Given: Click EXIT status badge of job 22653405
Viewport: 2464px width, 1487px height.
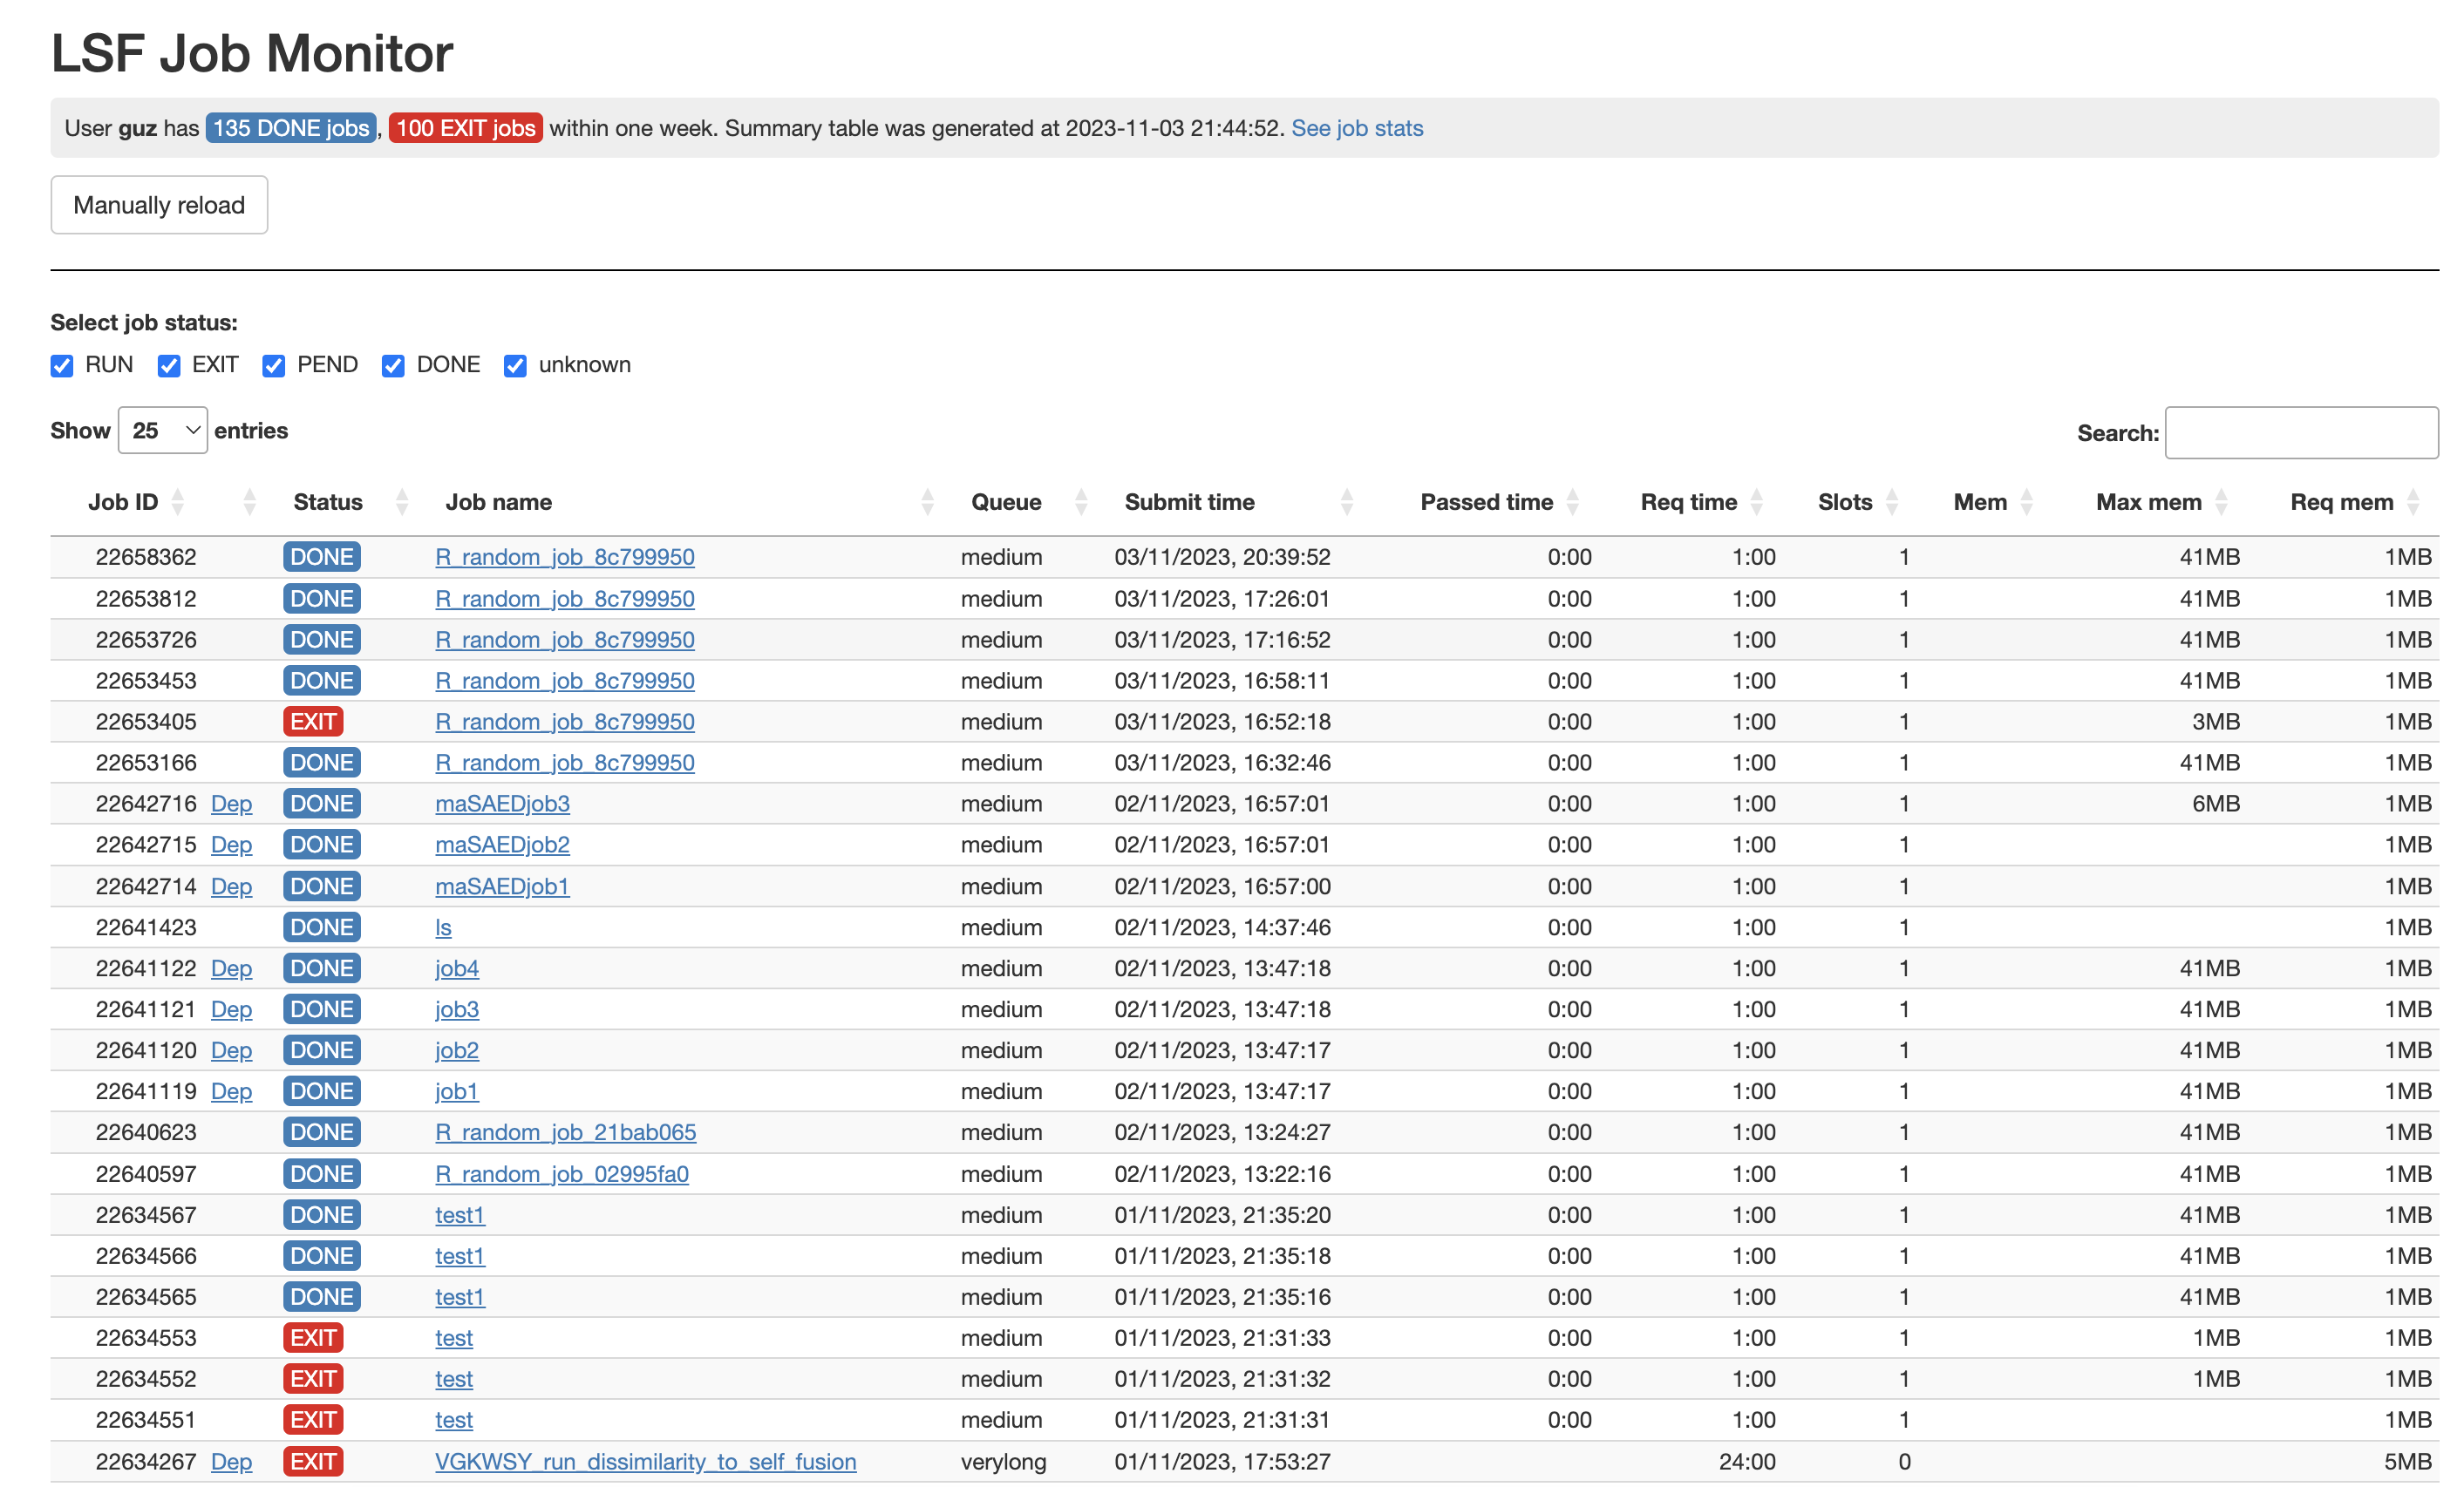Looking at the screenshot, I should pyautogui.click(x=313, y=722).
